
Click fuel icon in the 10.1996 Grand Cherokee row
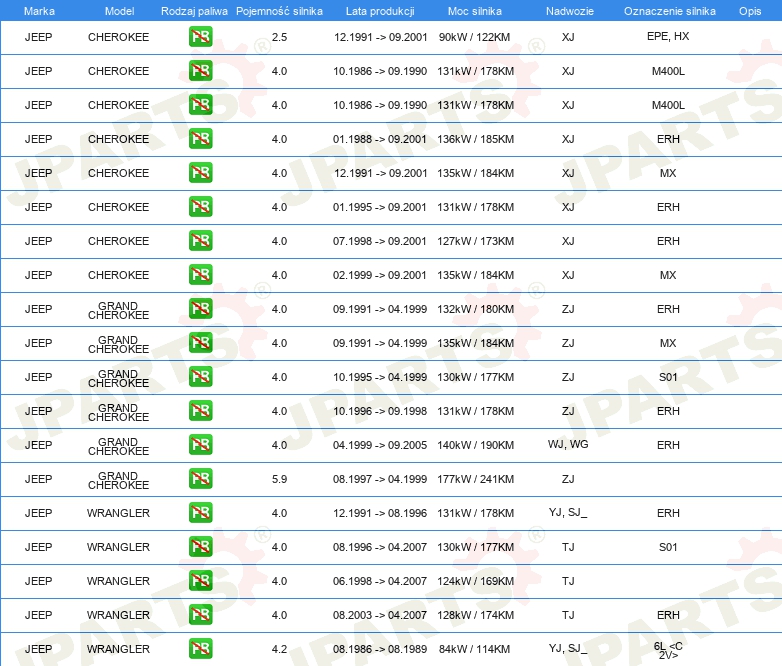click(200, 411)
